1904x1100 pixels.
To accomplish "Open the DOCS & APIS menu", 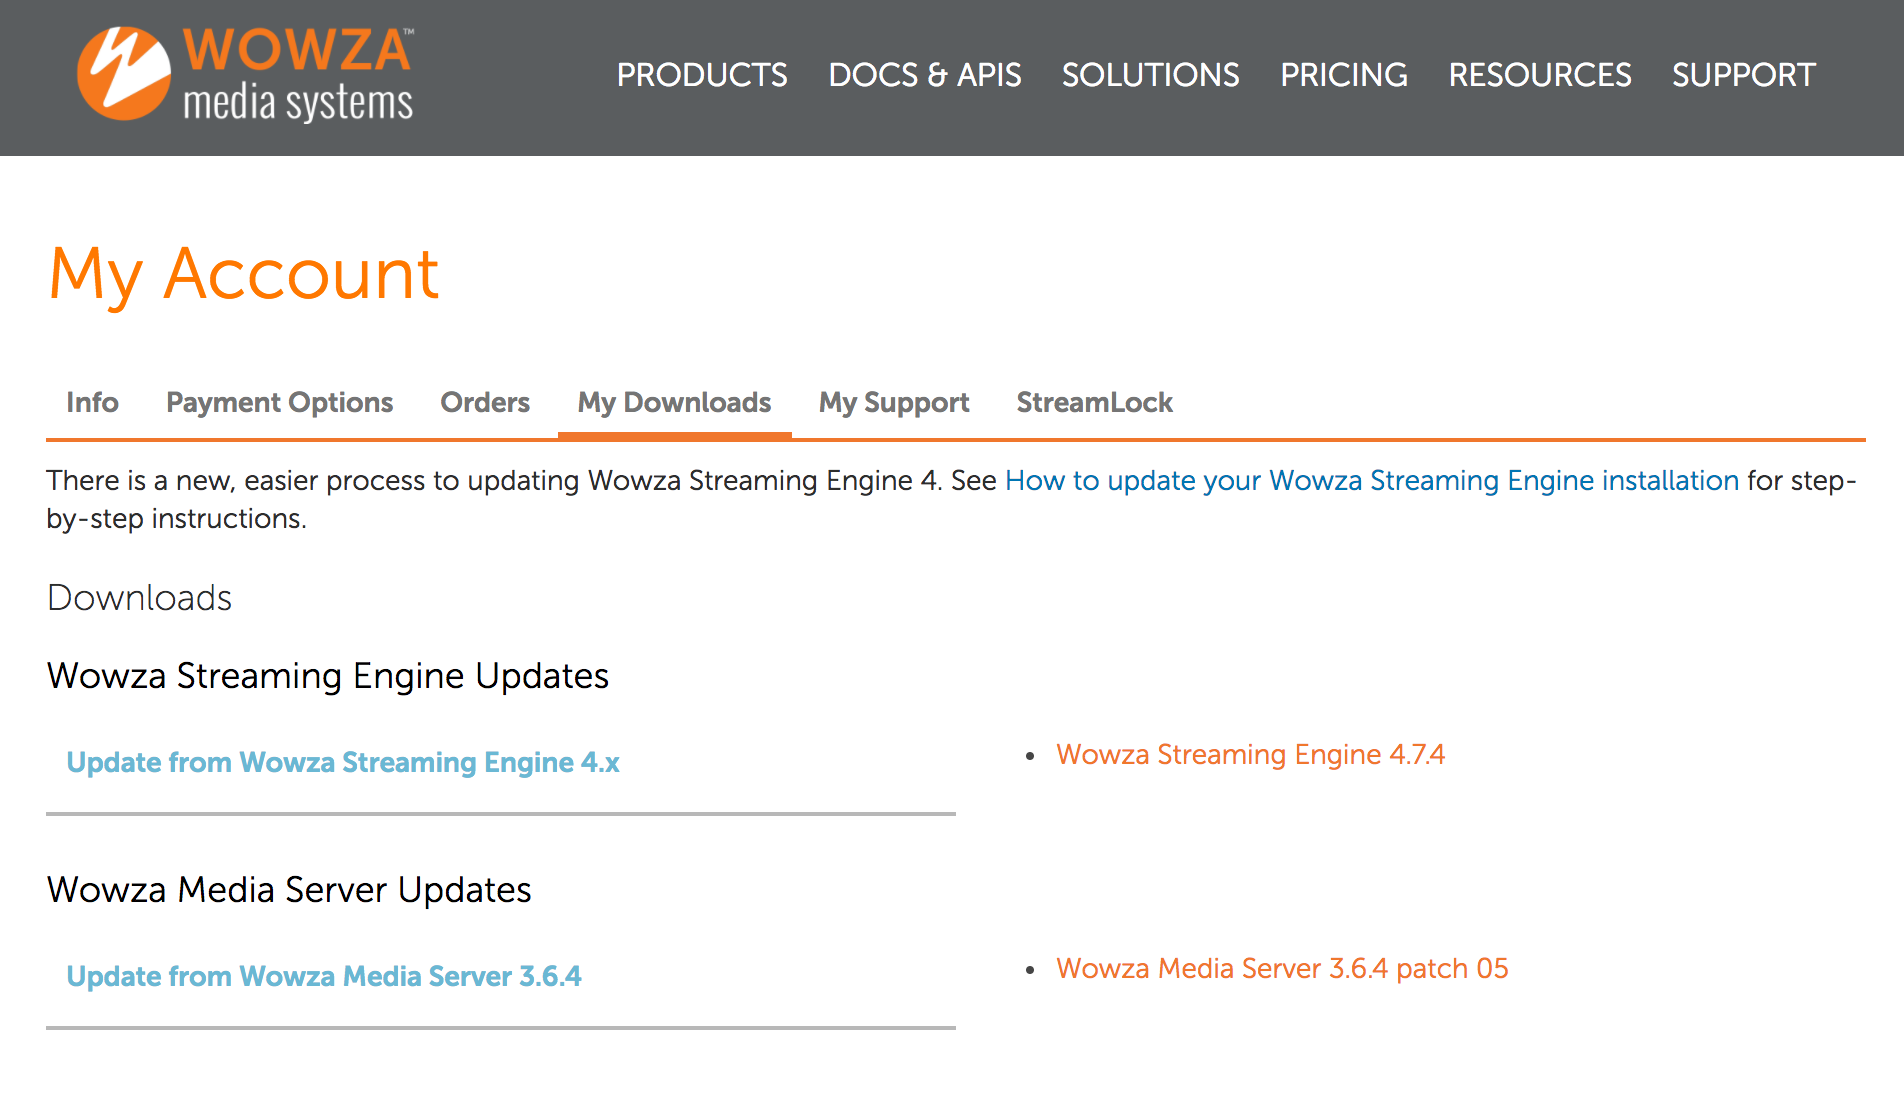I will [x=925, y=75].
